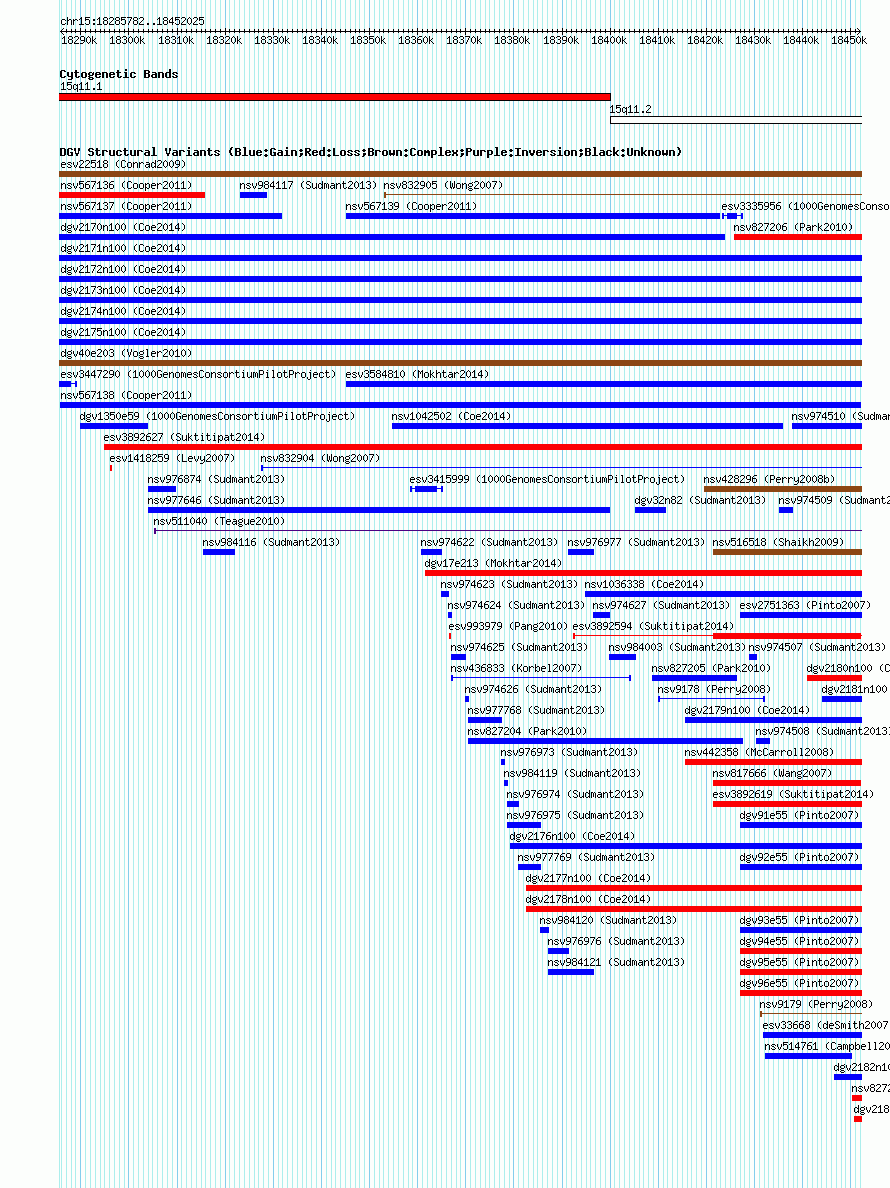
Task: Select the nsv9179 (Perry2008) label
Action: tap(817, 1005)
